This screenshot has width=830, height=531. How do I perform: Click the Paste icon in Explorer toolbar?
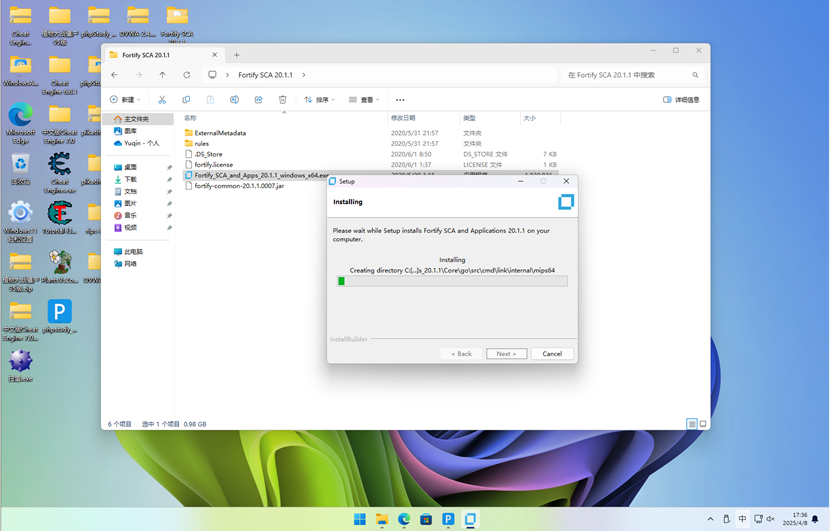pos(210,100)
